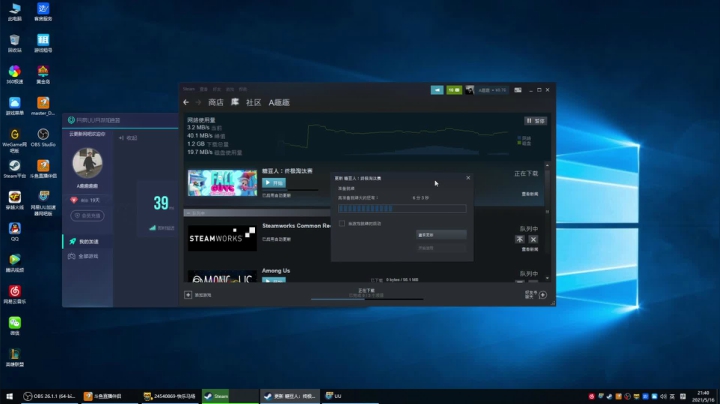
Task: Click the UU accelerator profile avatar
Action: (87, 163)
